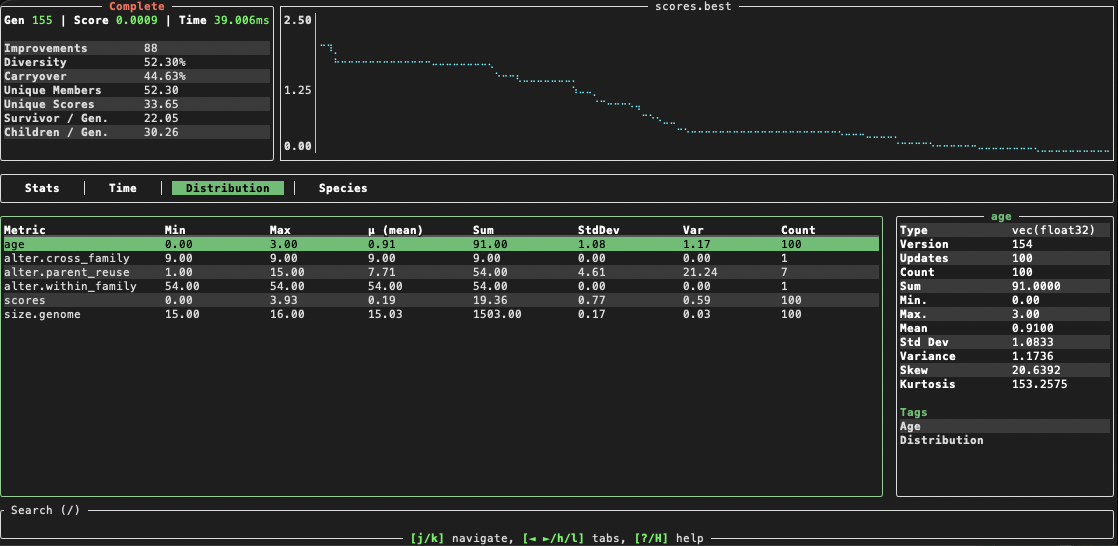Click the Tags heading in detail panel
This screenshot has width=1118, height=546.
pyautogui.click(x=913, y=412)
